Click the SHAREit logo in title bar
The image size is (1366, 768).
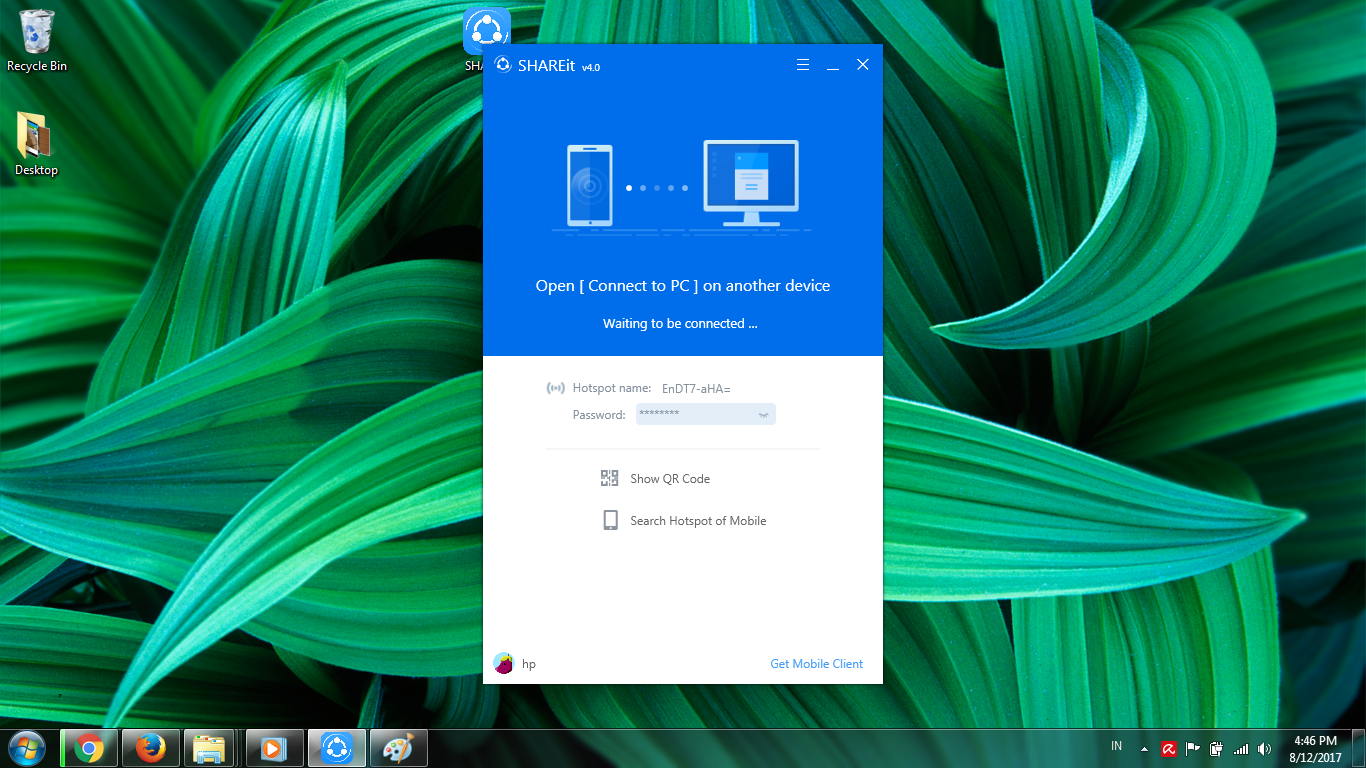point(503,66)
